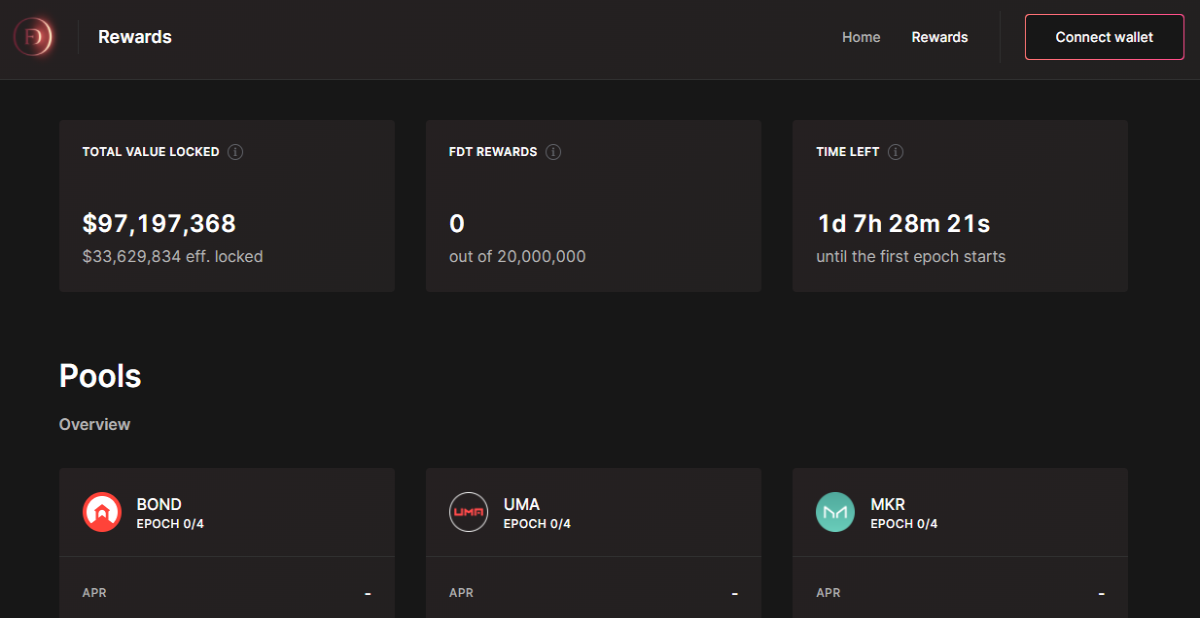Open info icon beside Time Left
Screen dimensions: 1200x618
click(895, 152)
